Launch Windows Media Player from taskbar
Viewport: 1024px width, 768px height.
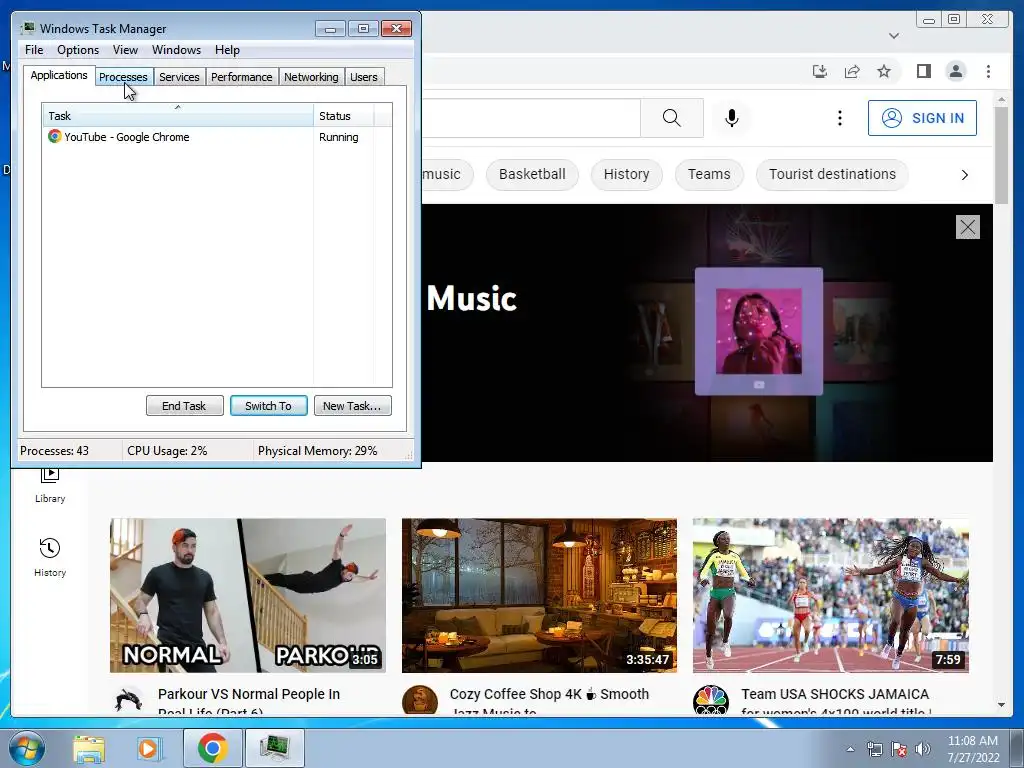(148, 748)
